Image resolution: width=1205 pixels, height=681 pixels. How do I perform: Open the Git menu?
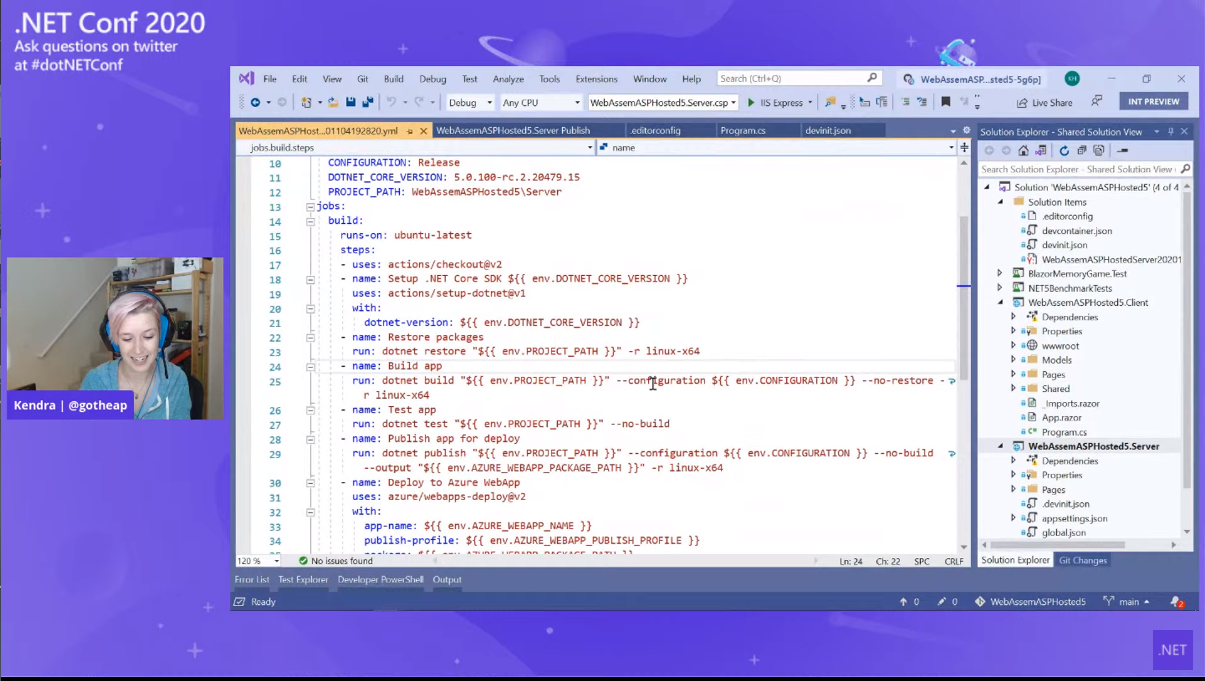tap(362, 78)
